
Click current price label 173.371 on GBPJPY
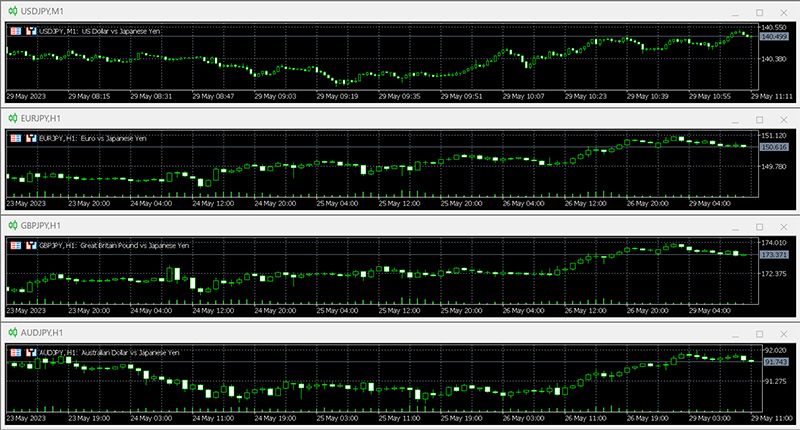tap(774, 254)
